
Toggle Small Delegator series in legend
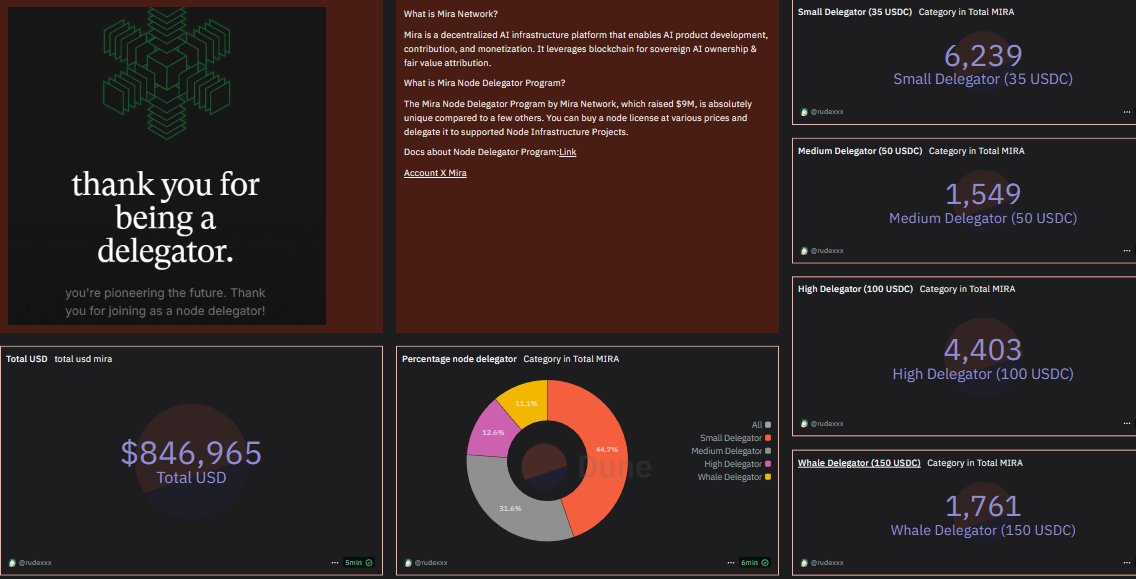pos(735,438)
